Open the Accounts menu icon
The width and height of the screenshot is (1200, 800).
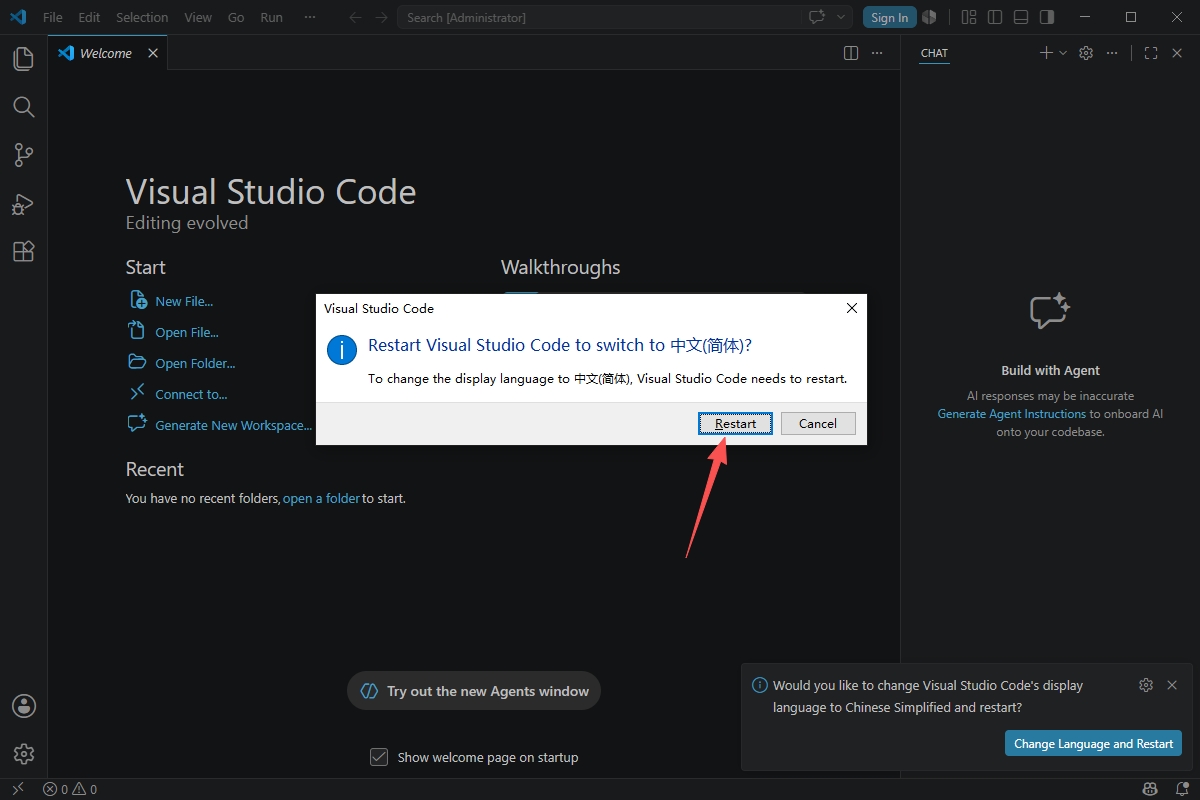pos(24,706)
